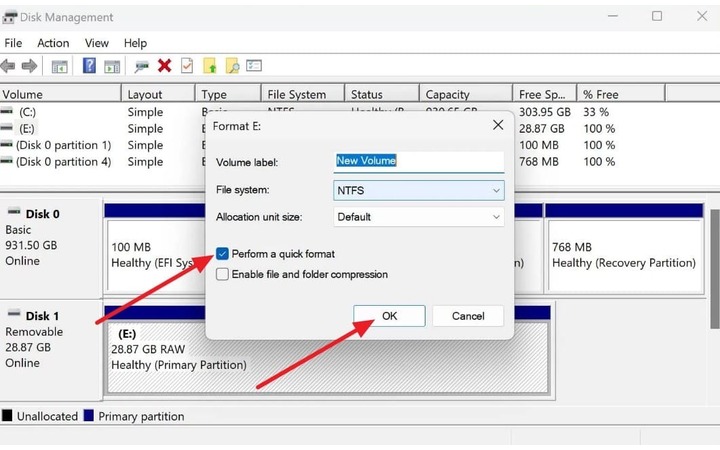Sort by the Status column header
720x450 pixels.
(382, 94)
